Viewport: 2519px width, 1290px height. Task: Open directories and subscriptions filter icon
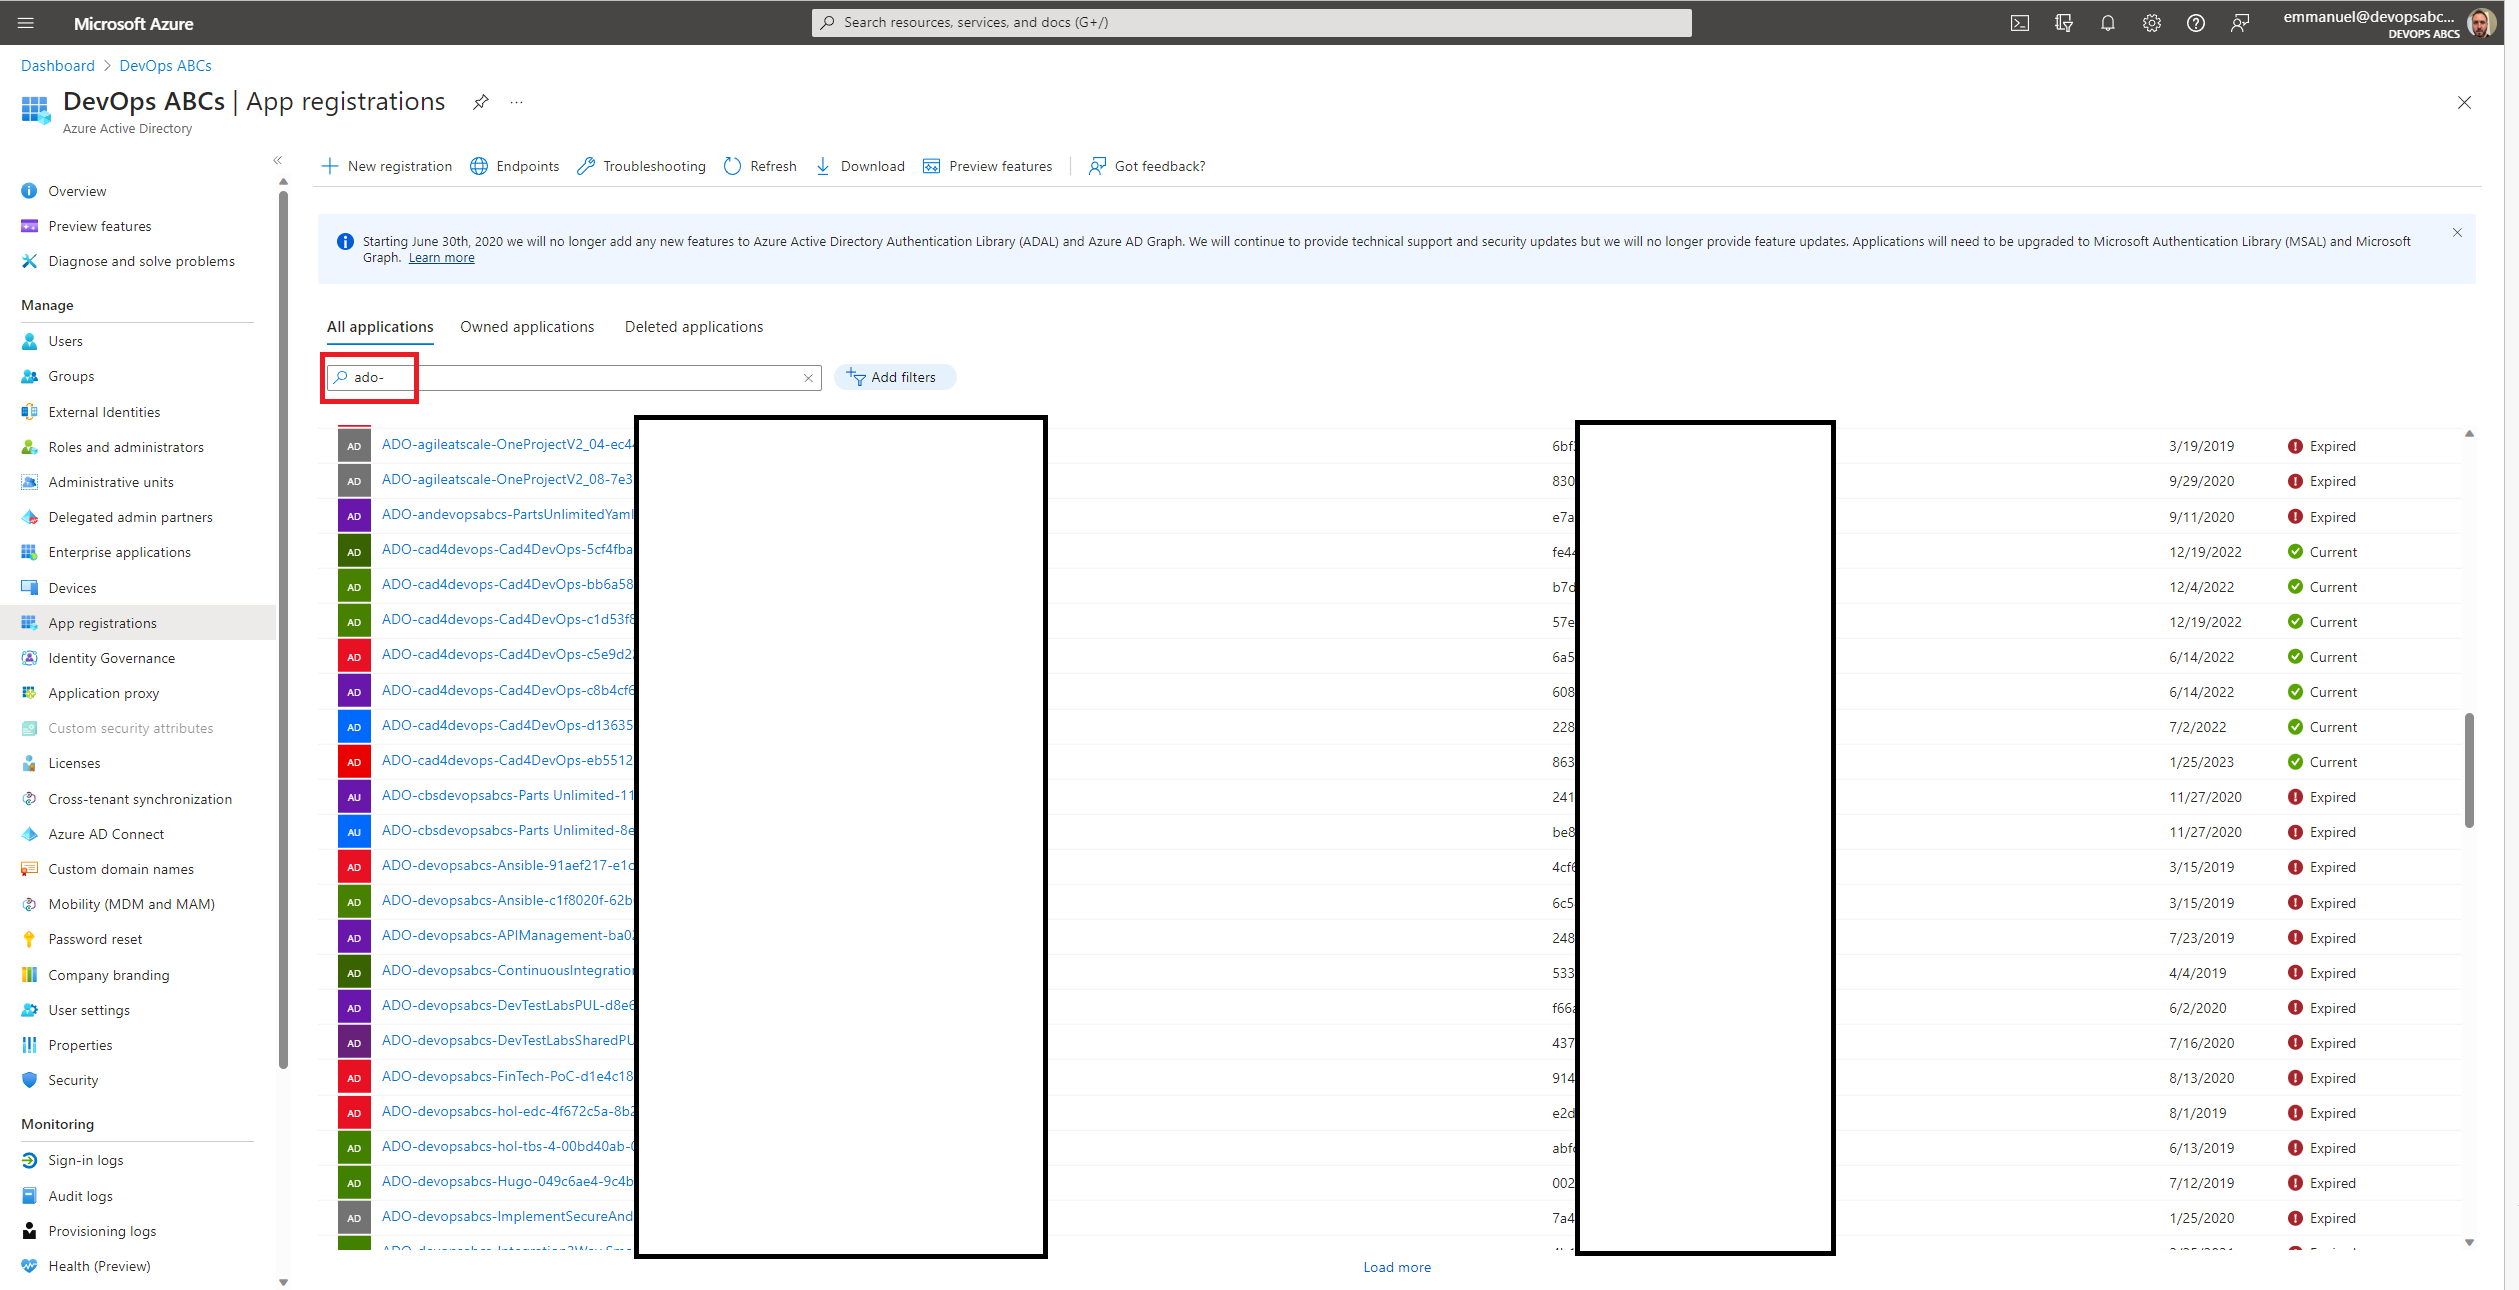point(2063,23)
